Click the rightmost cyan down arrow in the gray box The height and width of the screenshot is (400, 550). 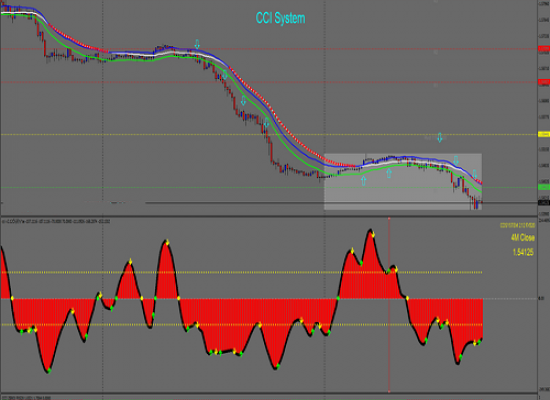point(475,174)
